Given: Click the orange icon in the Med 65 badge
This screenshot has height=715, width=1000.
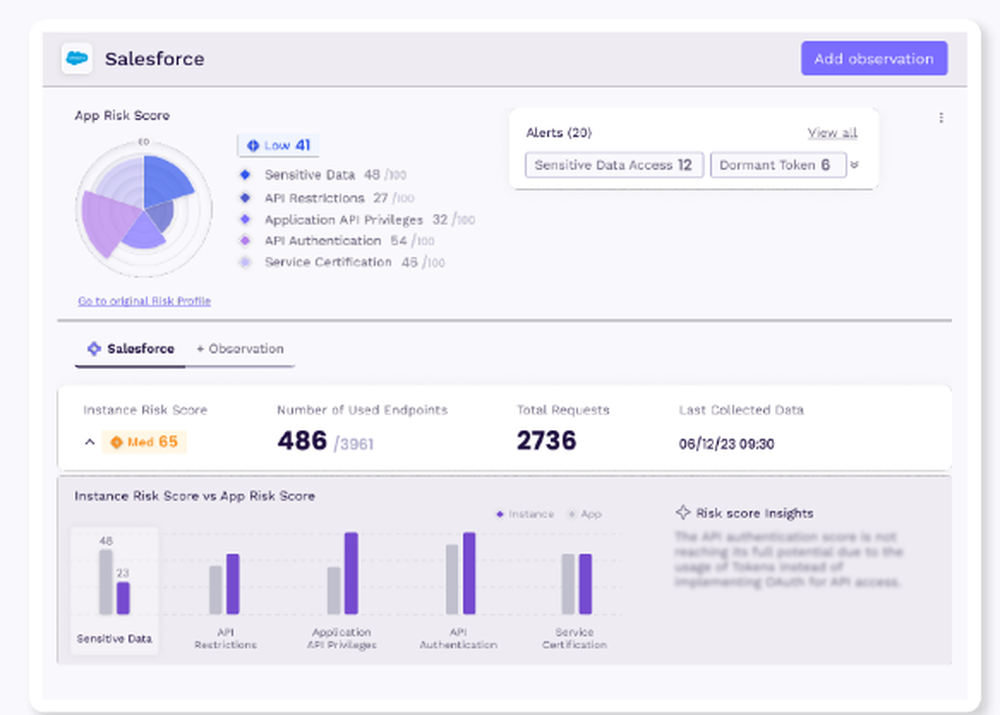Looking at the screenshot, I should [x=117, y=442].
